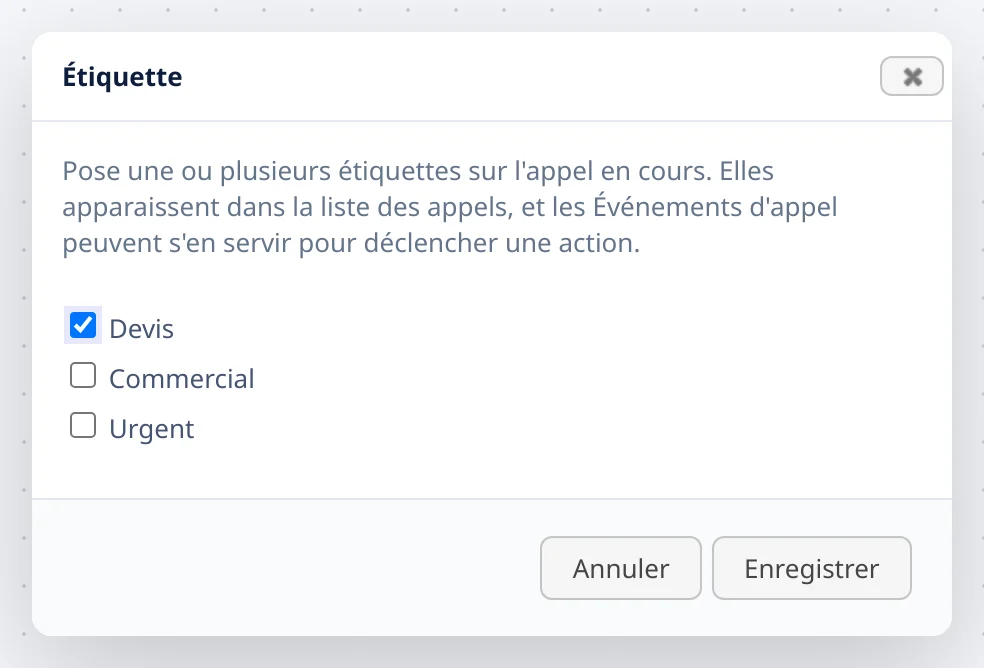
Task: Click empty footer area left of Annuler
Action: click(282, 568)
